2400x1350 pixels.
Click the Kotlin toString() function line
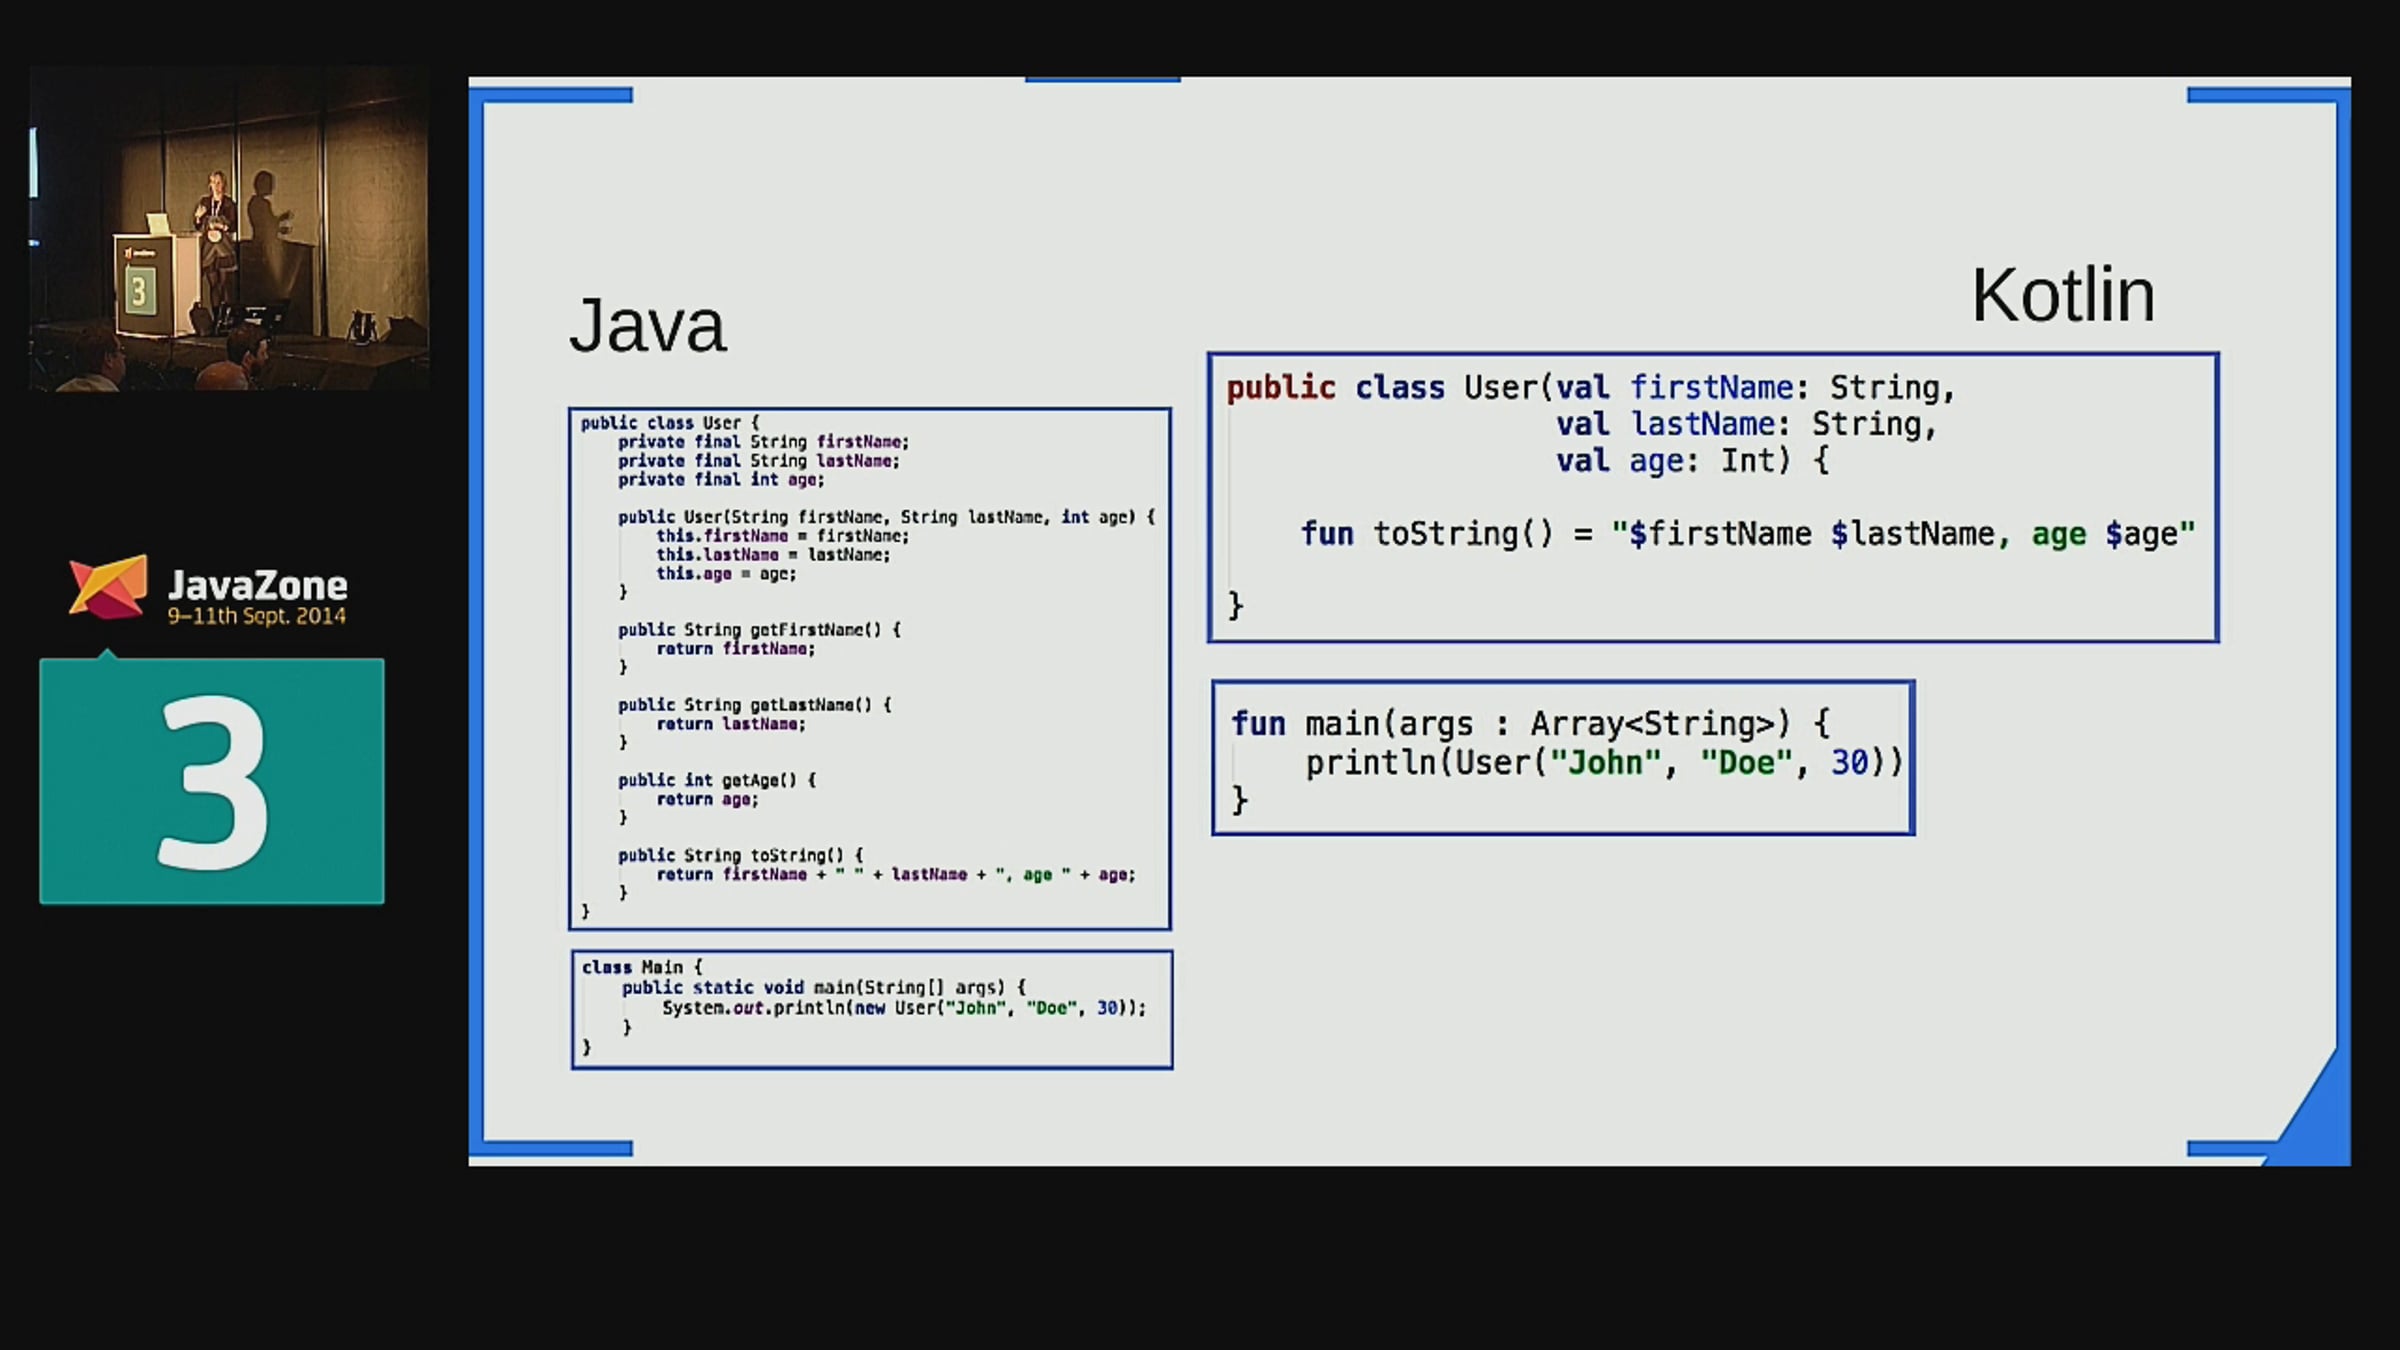coord(1747,534)
